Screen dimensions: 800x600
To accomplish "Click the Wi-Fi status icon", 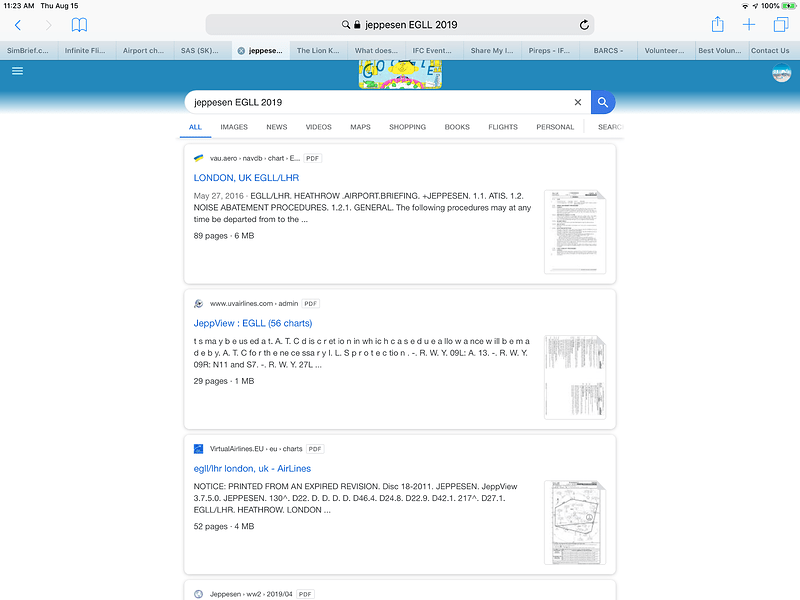I will tap(745, 6).
